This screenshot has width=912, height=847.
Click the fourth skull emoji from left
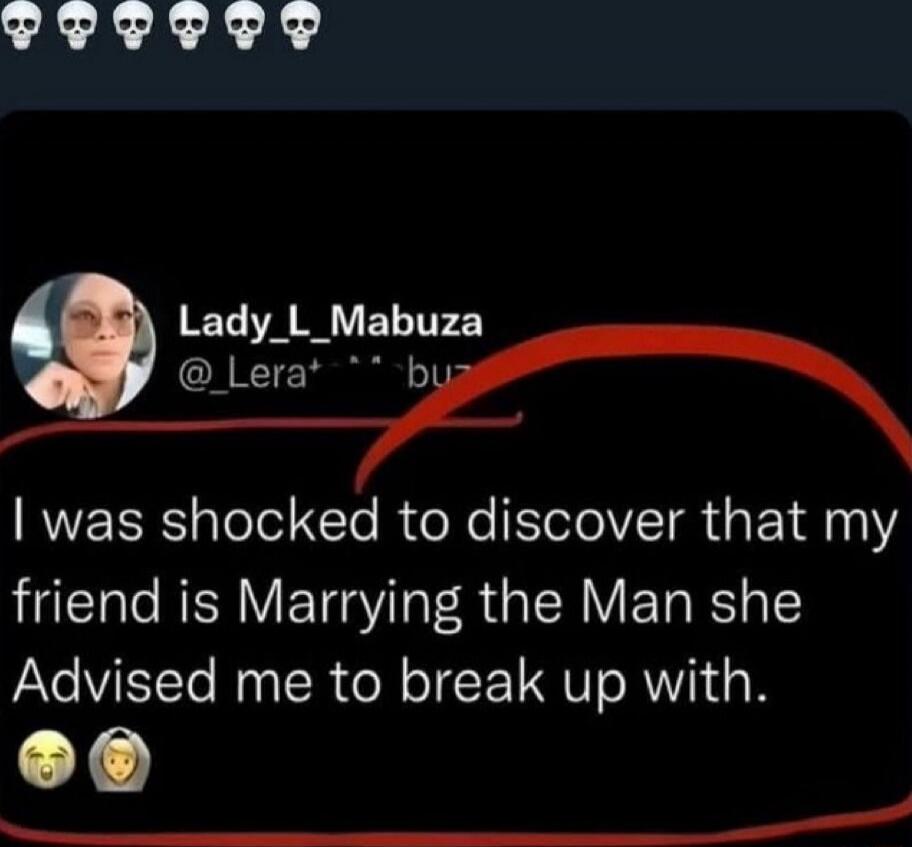point(187,30)
